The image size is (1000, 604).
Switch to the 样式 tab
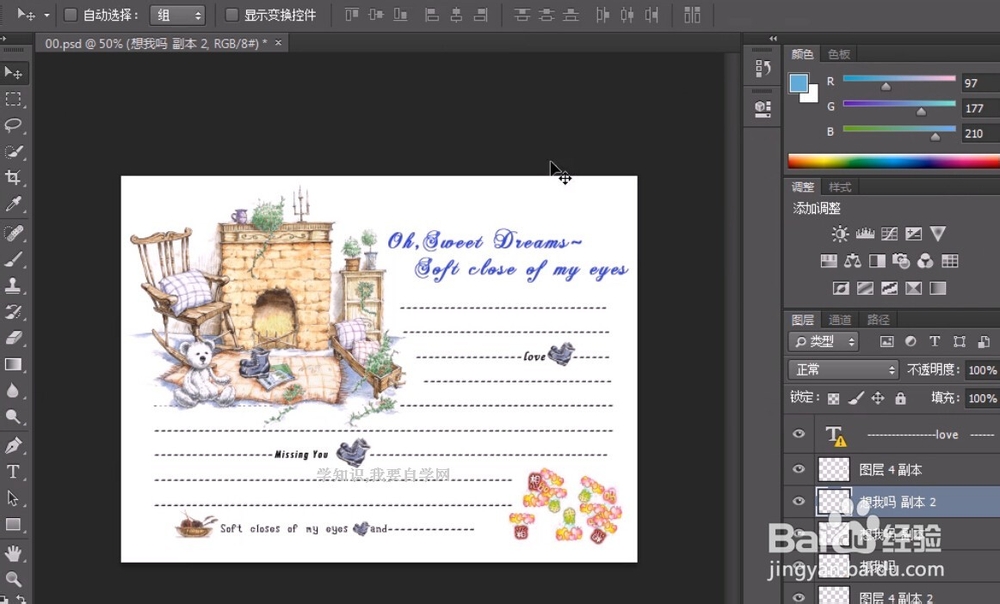(x=840, y=187)
